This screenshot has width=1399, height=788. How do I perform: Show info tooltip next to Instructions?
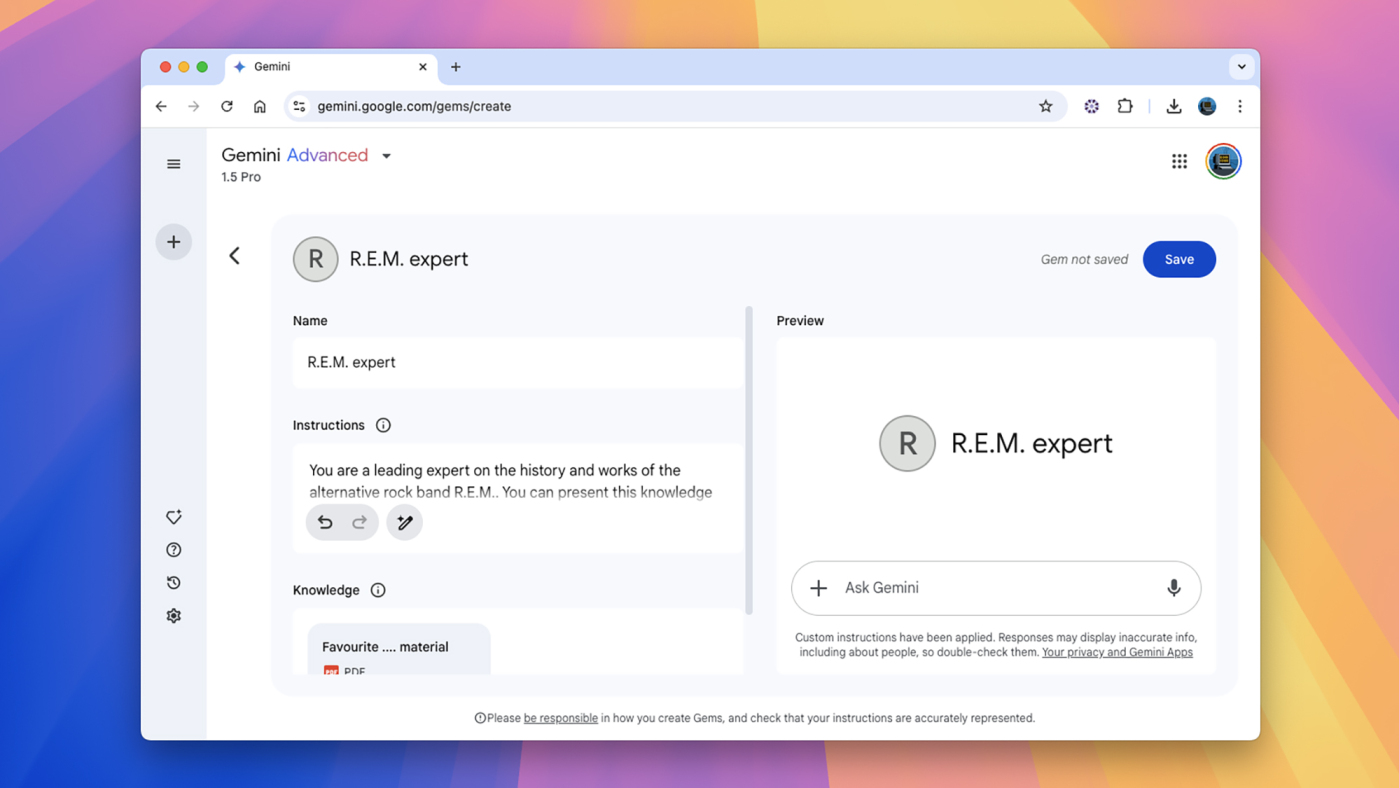[383, 425]
